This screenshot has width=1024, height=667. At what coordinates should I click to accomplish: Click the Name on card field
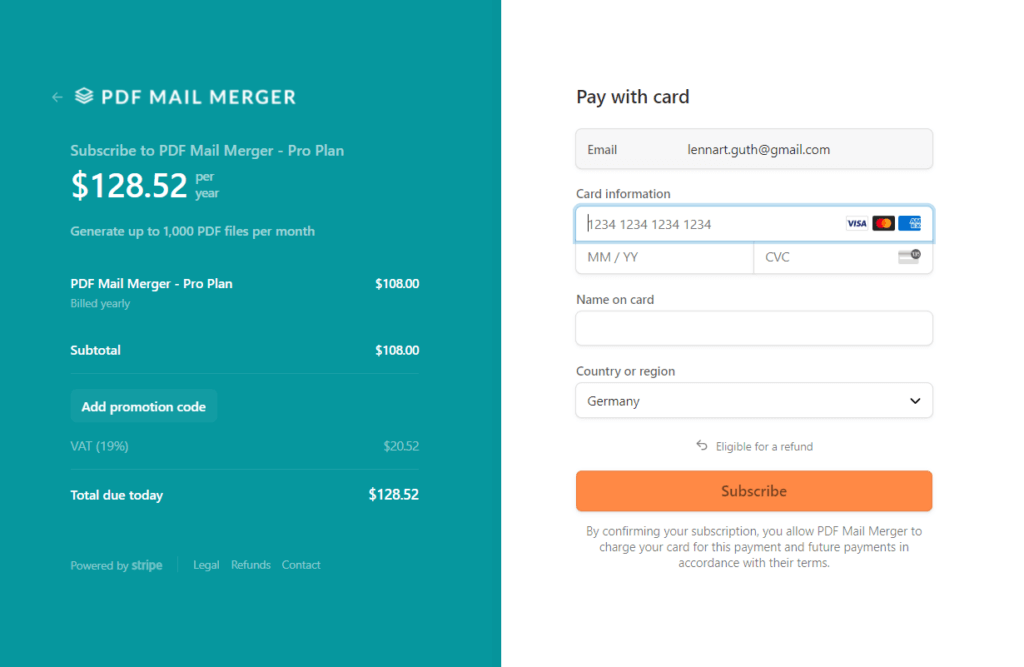pyautogui.click(x=753, y=328)
